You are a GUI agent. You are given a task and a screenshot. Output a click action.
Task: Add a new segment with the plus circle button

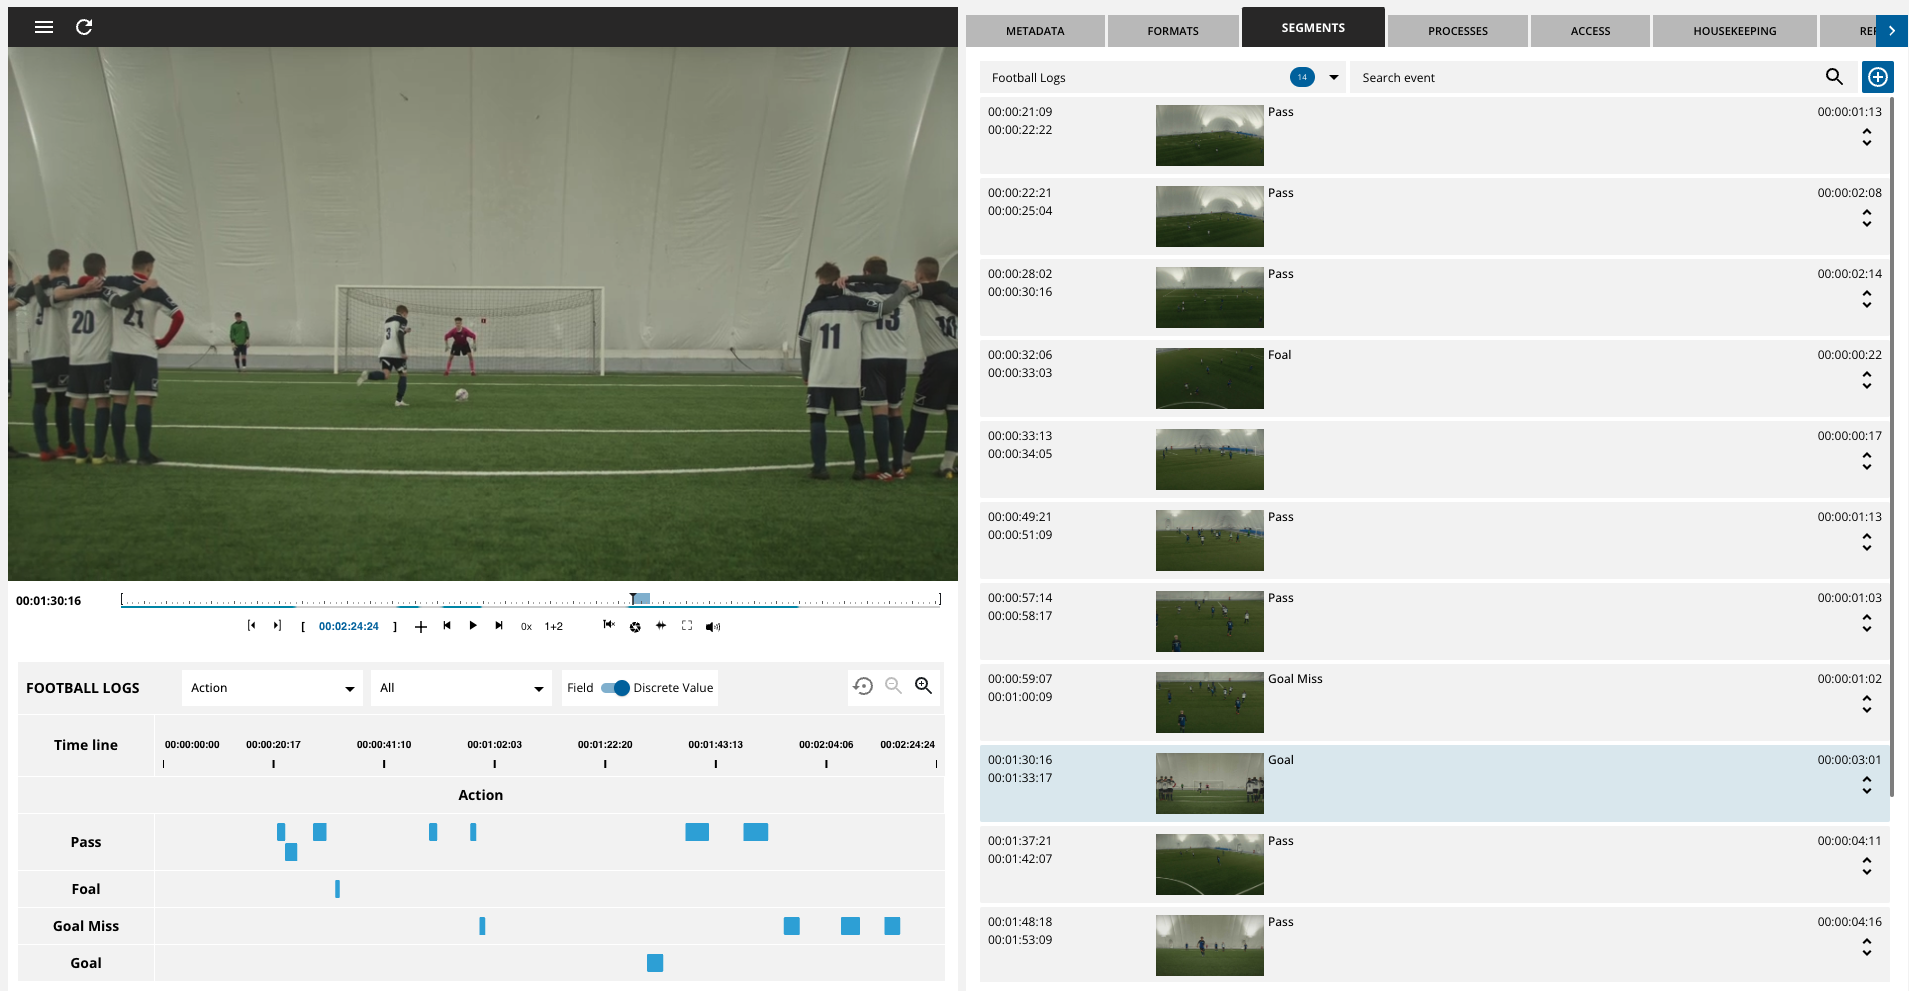[x=1877, y=77]
